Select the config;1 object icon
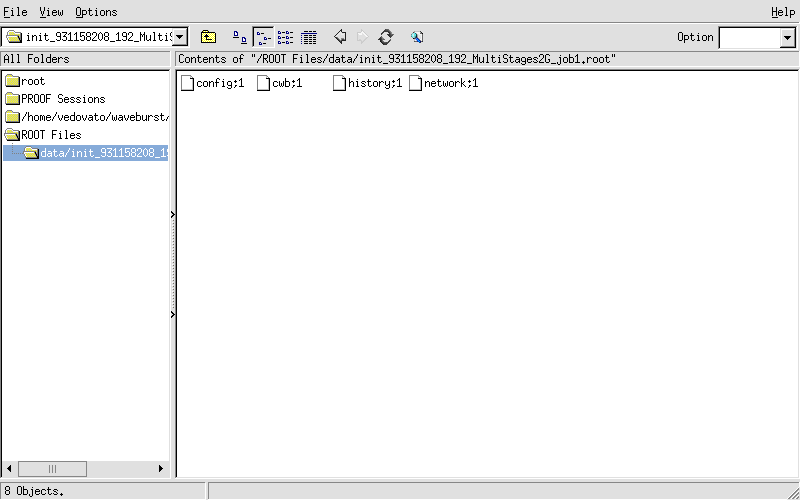 (188, 83)
